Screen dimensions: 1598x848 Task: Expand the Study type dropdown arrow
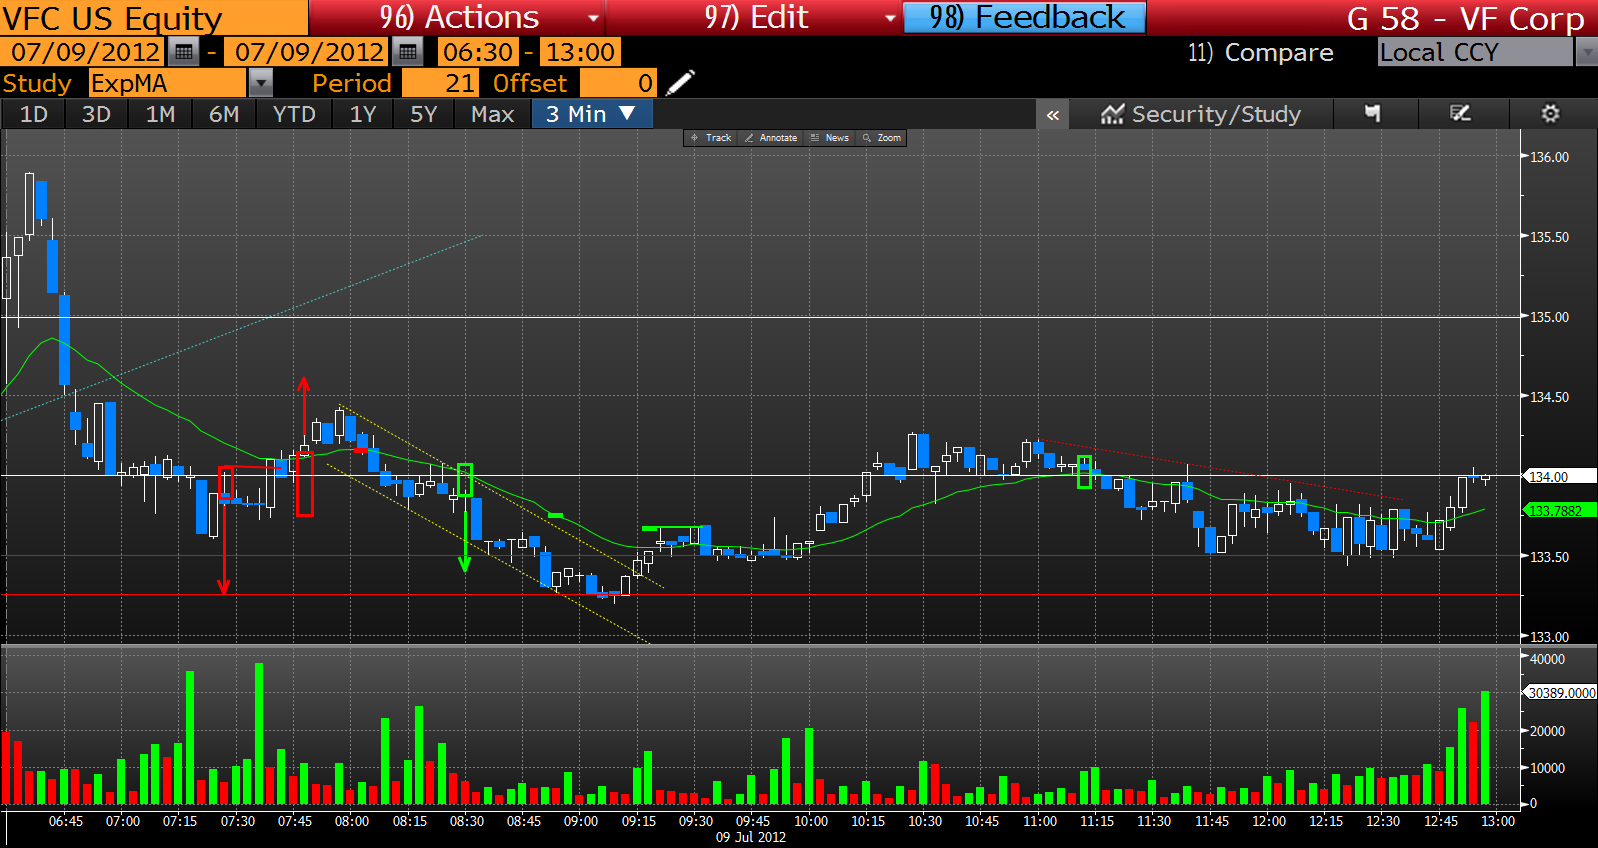coord(260,83)
